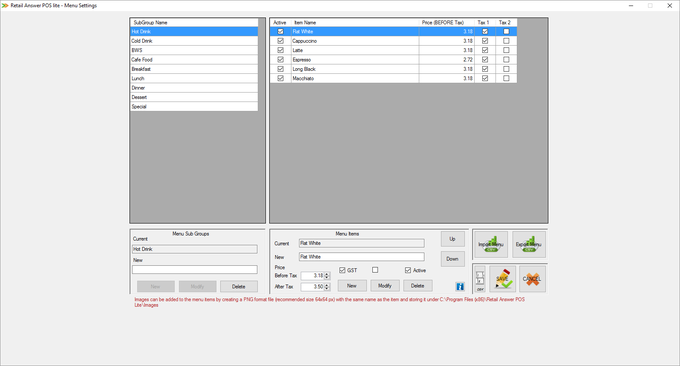
Task: Select the Dinner subgroup
Action: pos(194,88)
